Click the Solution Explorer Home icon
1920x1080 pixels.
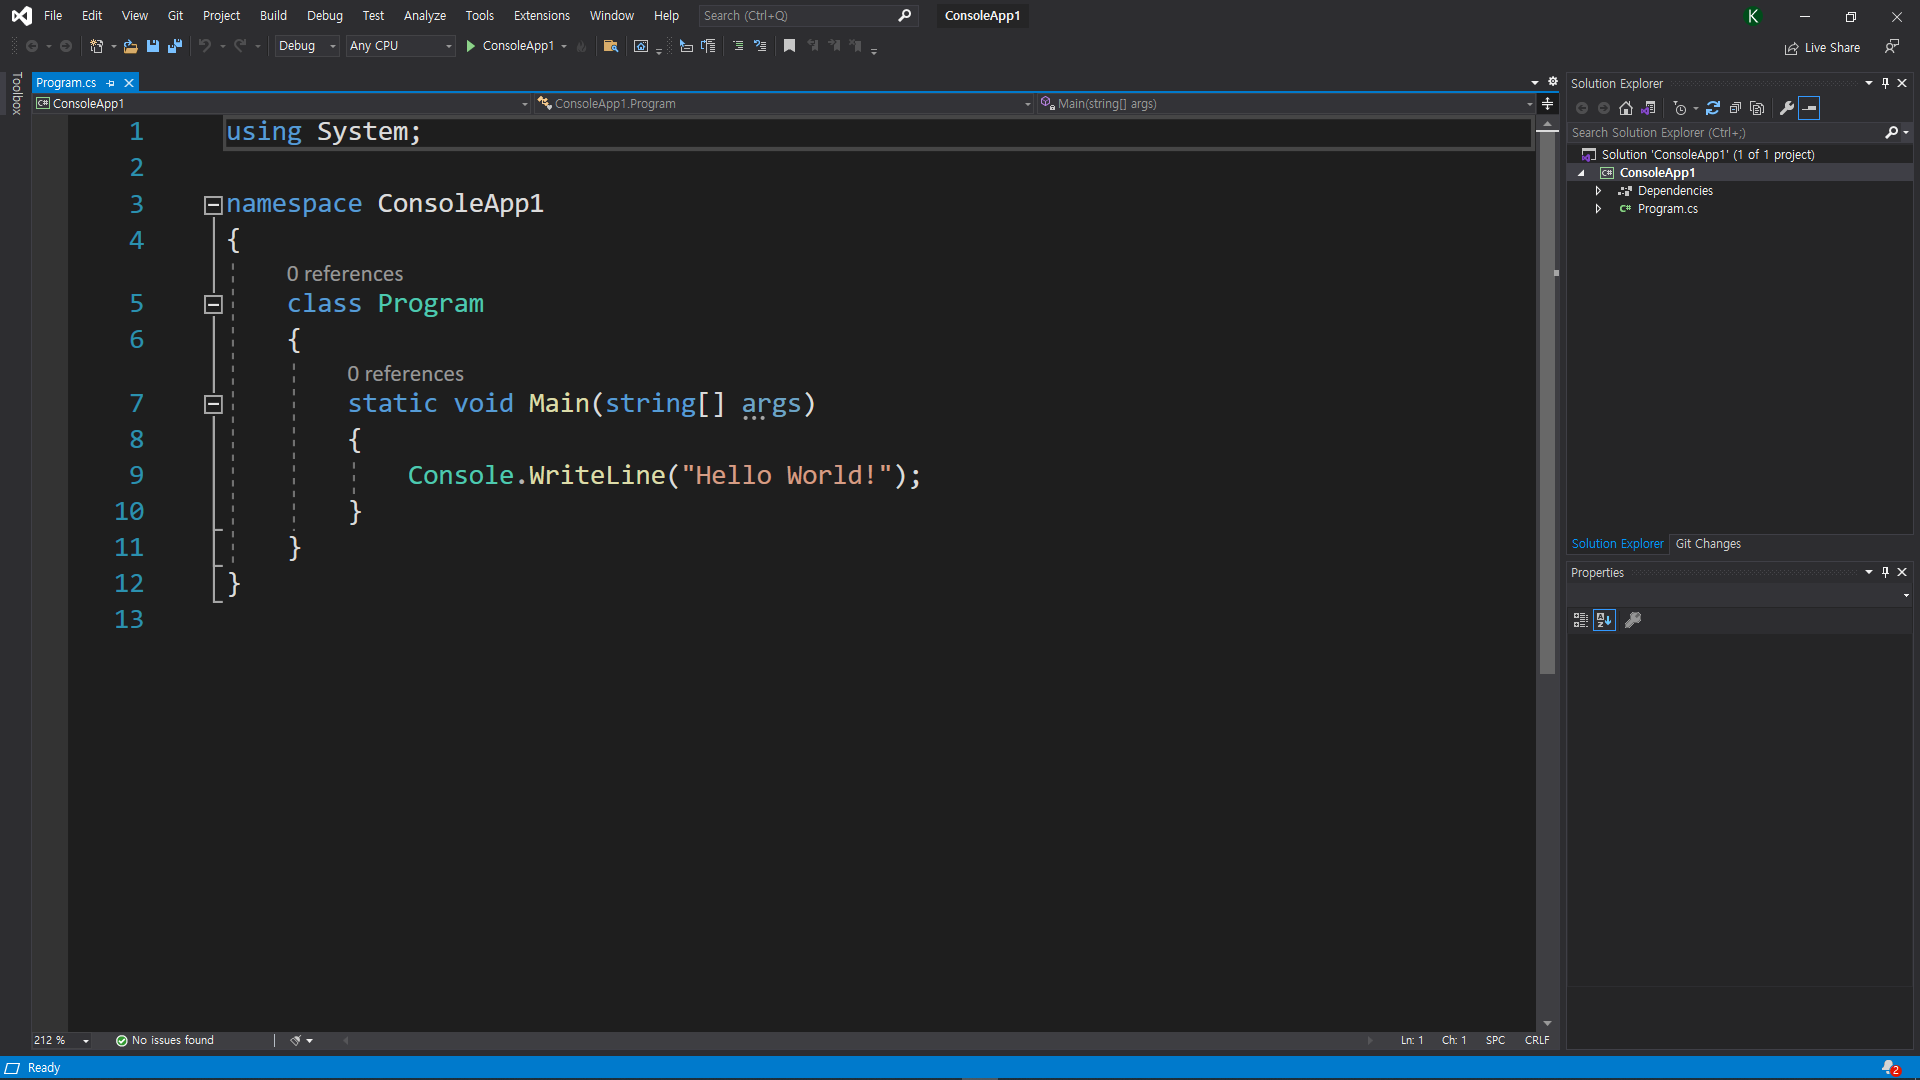click(x=1626, y=108)
